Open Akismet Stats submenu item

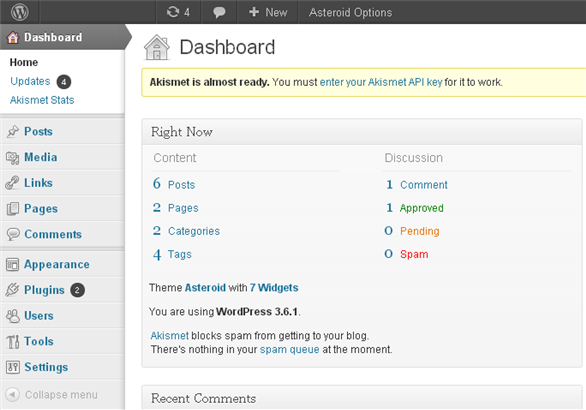coord(42,100)
